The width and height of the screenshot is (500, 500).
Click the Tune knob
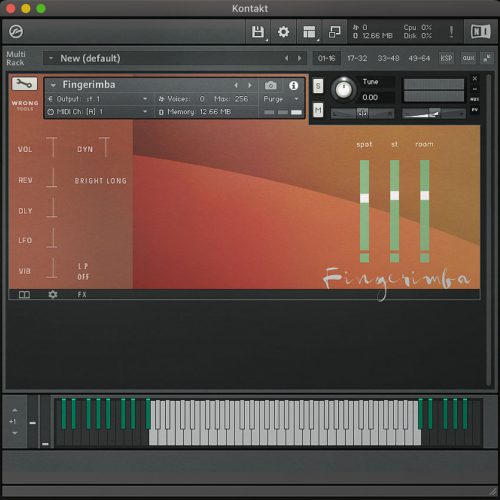coord(343,89)
